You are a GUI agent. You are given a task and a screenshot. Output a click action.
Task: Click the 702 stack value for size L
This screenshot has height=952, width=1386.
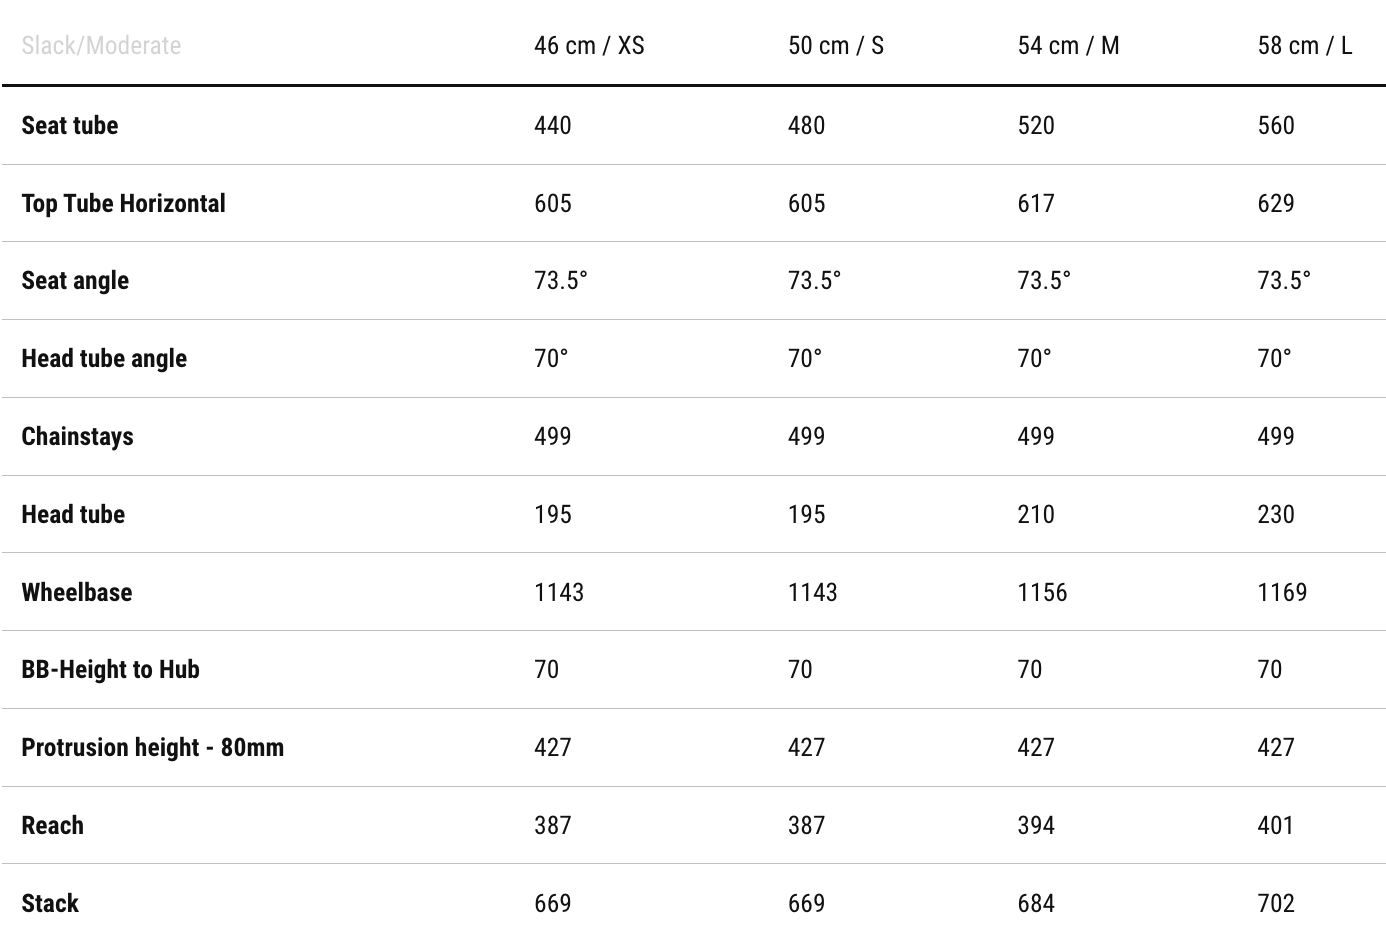pyautogui.click(x=1276, y=904)
